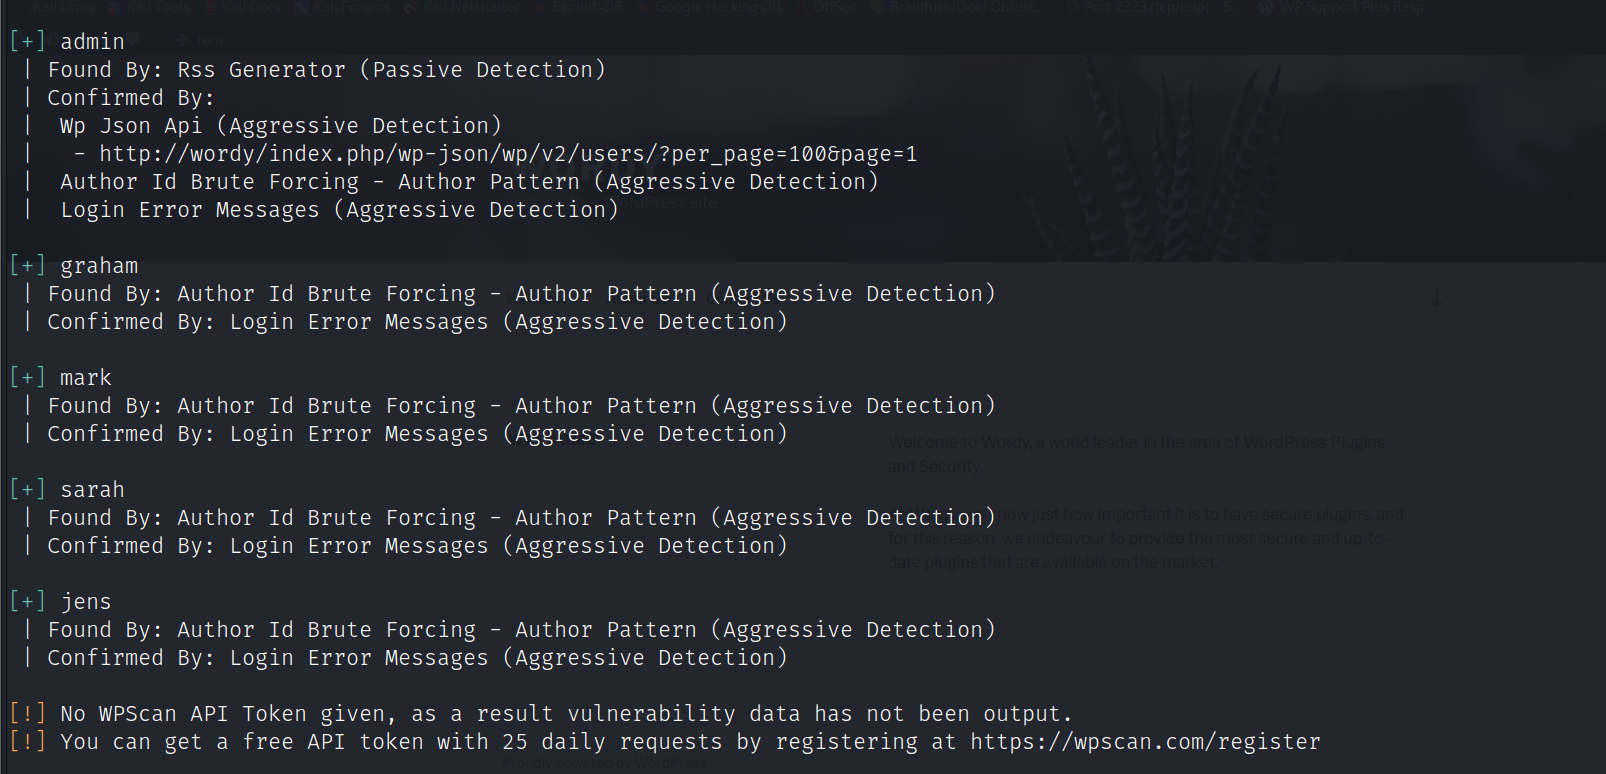Viewport: 1606px width, 774px height.
Task: Click the [+] marker beside jens
Action: pos(27,602)
